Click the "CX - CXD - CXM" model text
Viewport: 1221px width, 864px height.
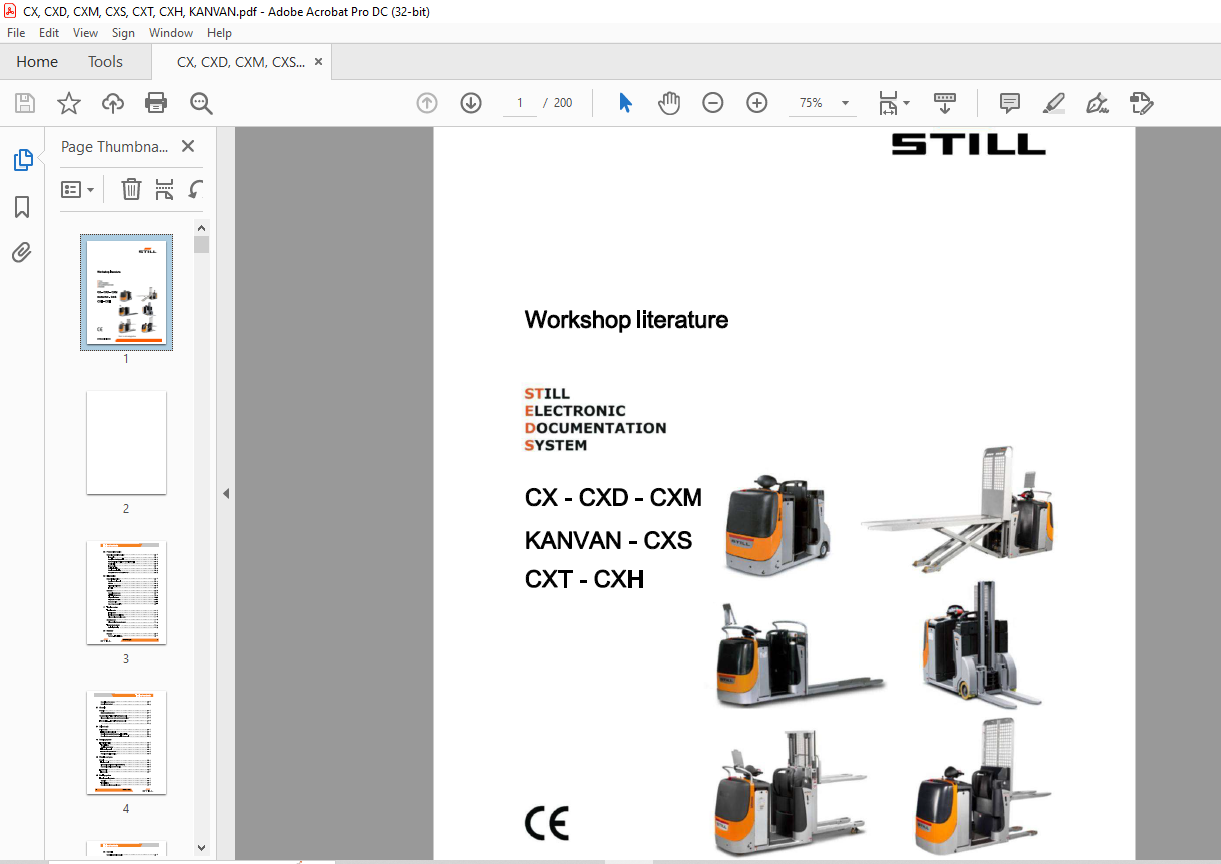coord(613,497)
